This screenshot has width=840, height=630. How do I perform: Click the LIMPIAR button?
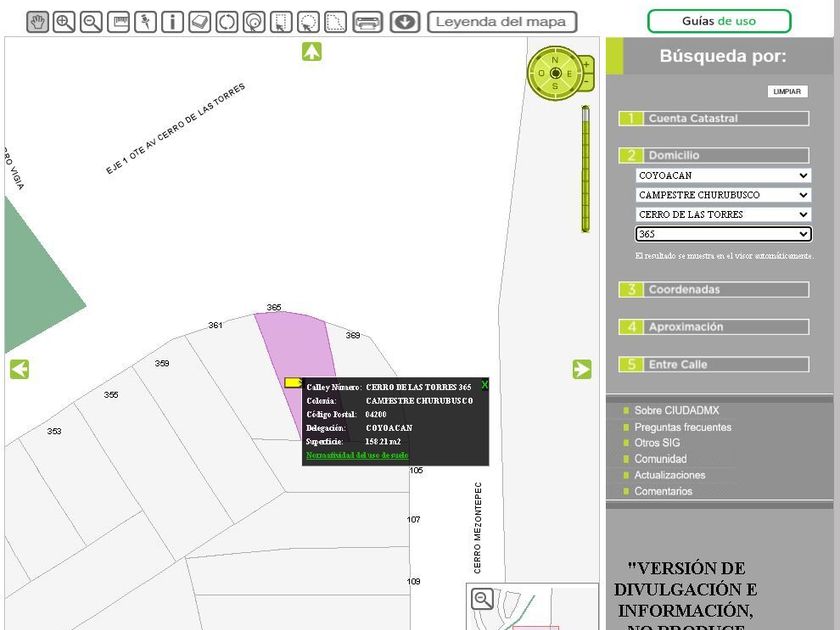click(x=787, y=92)
